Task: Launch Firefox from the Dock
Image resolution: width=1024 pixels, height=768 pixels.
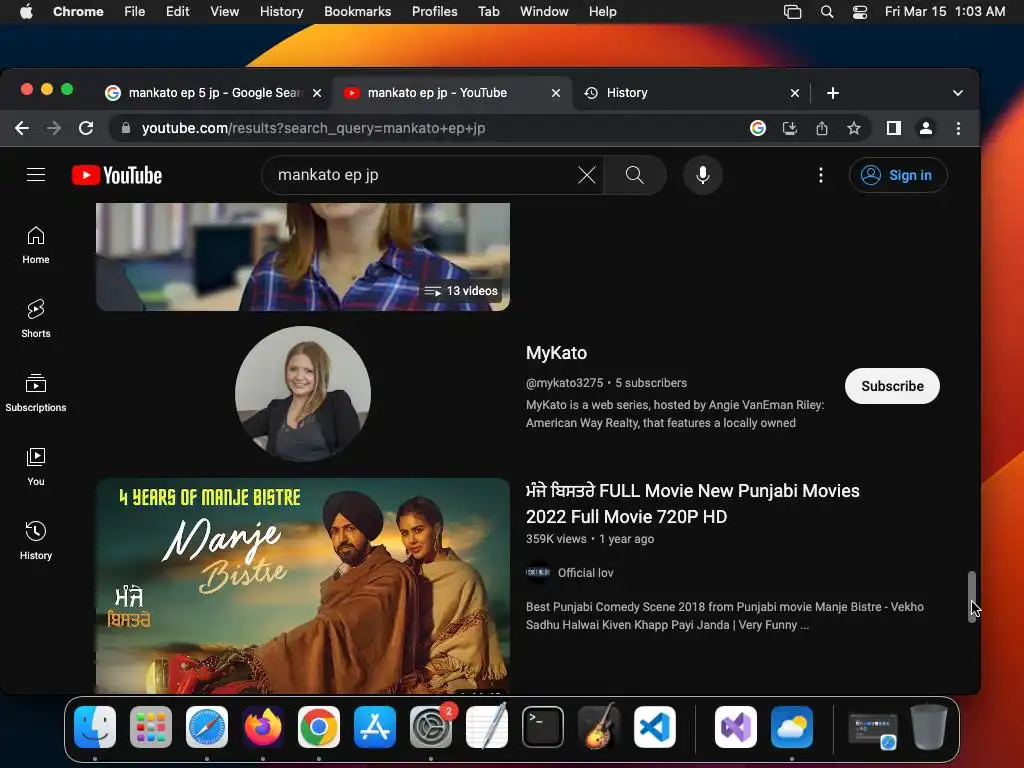Action: tap(263, 727)
